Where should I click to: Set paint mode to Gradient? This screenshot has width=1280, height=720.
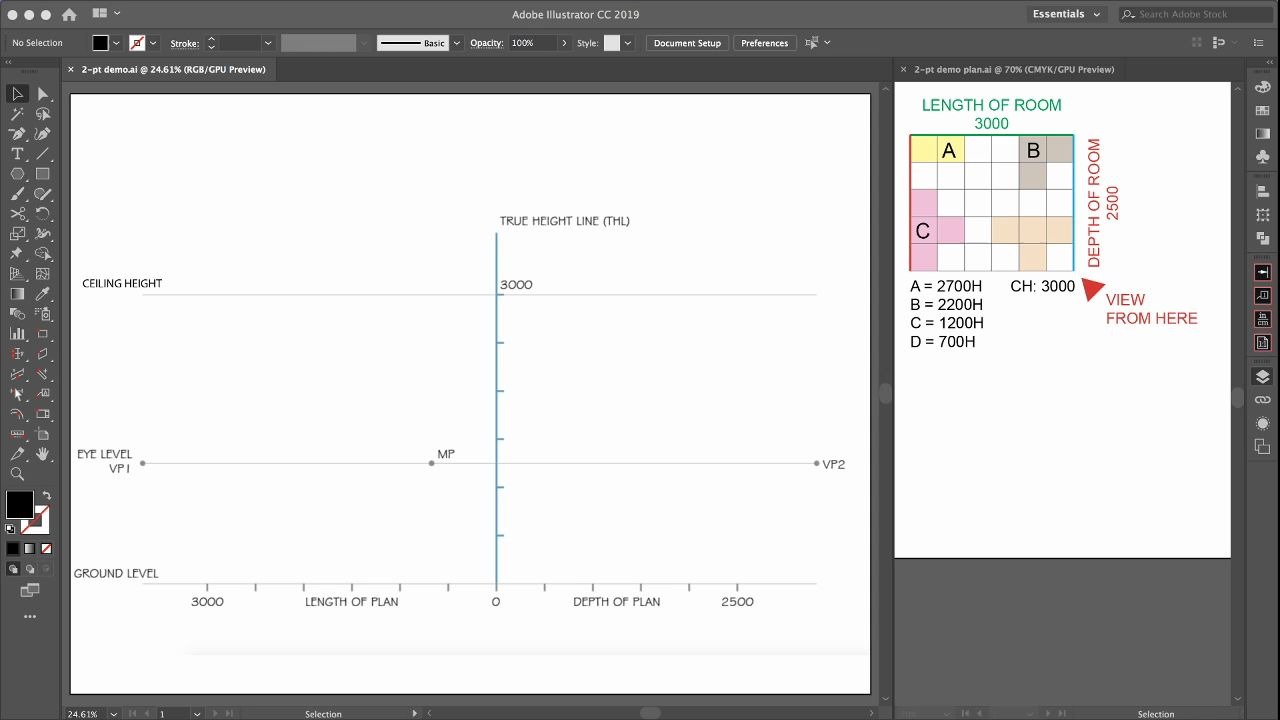coord(29,549)
